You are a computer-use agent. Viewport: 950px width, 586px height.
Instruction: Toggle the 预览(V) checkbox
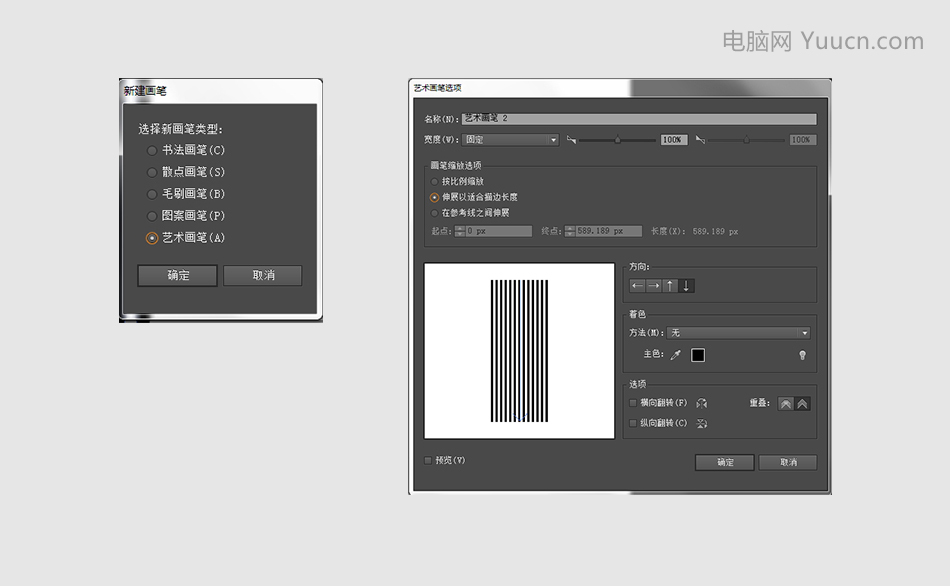428,461
